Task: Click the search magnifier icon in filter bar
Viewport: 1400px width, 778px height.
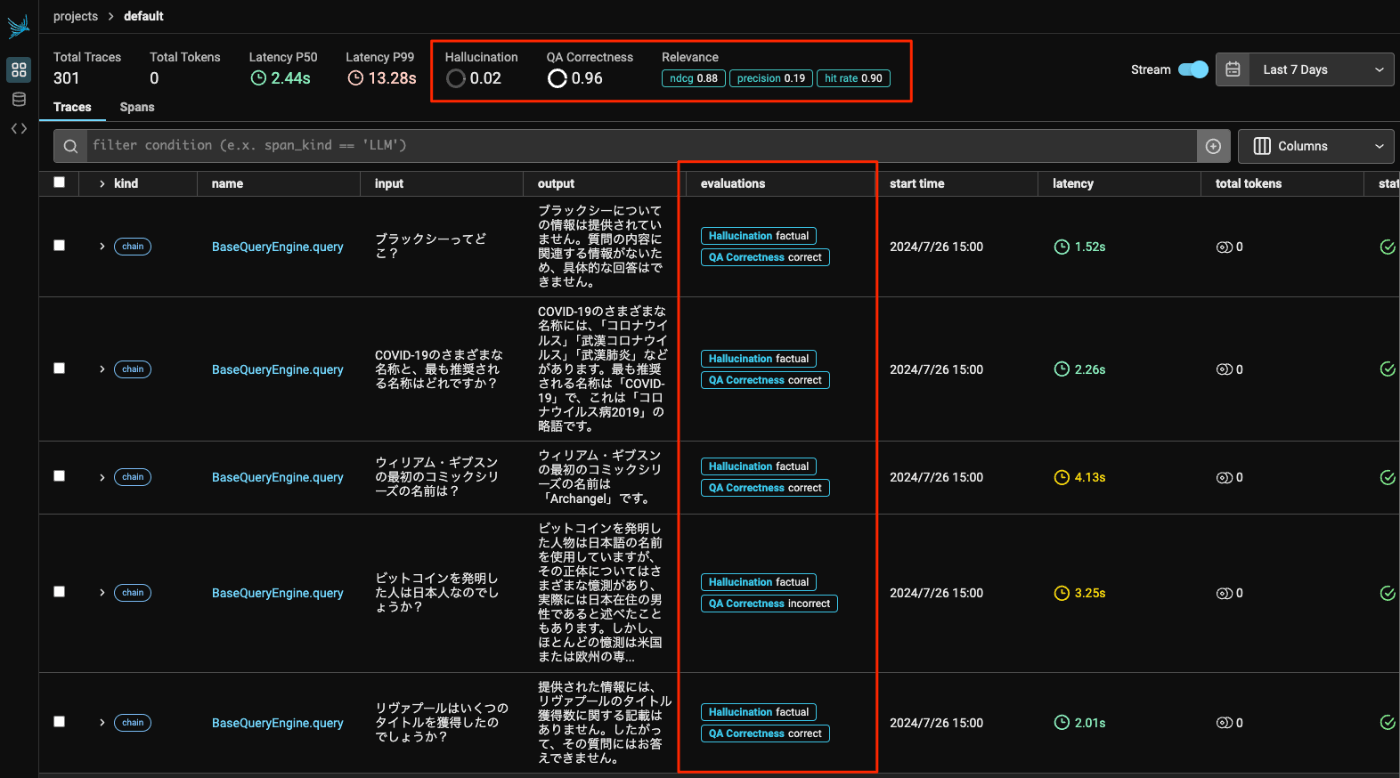Action: click(x=71, y=146)
